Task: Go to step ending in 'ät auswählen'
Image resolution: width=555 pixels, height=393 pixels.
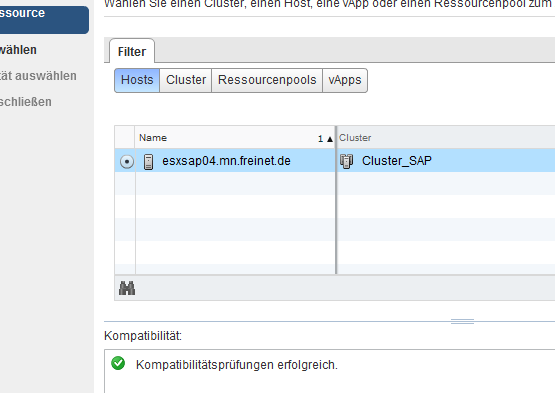Action: pos(38,76)
